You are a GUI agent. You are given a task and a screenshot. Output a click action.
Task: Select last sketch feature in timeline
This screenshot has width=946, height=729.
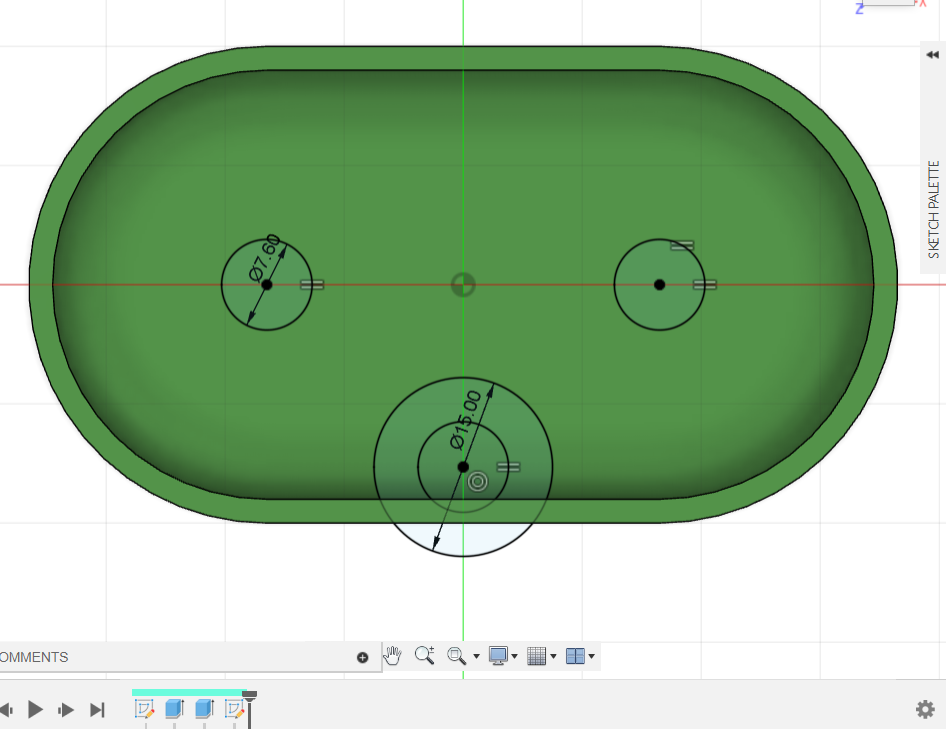pyautogui.click(x=234, y=709)
